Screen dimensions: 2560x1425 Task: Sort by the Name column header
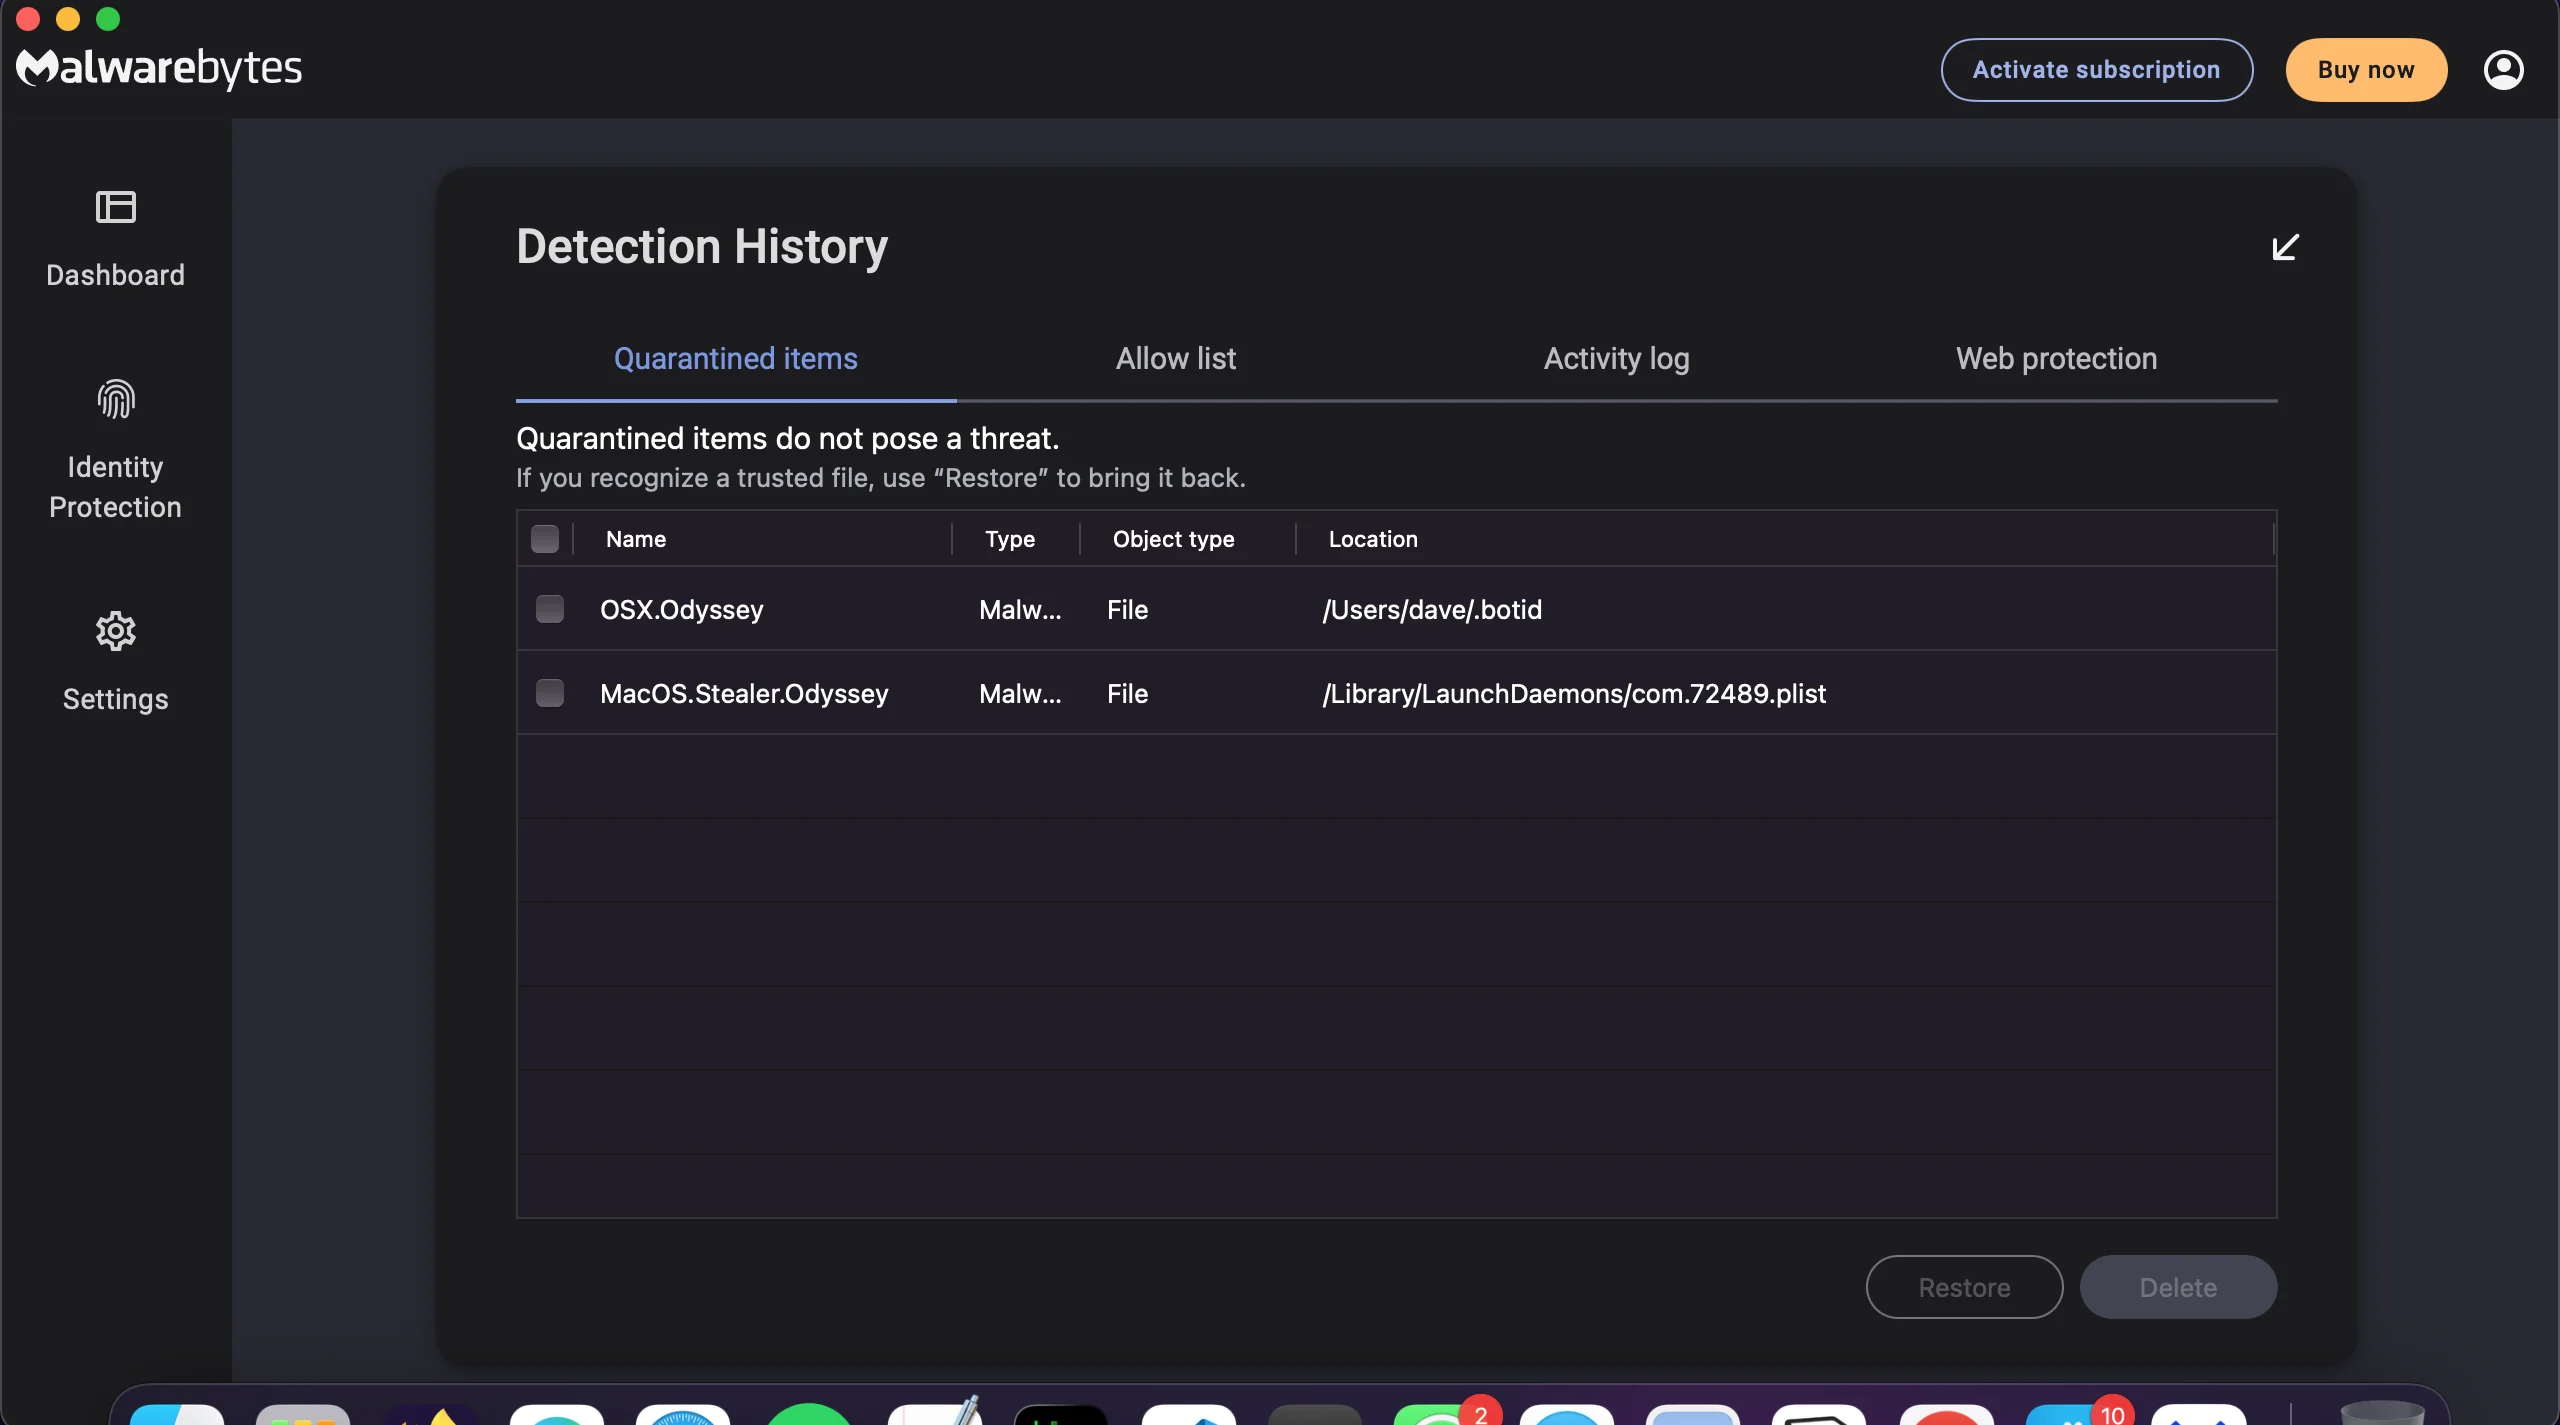click(x=636, y=539)
